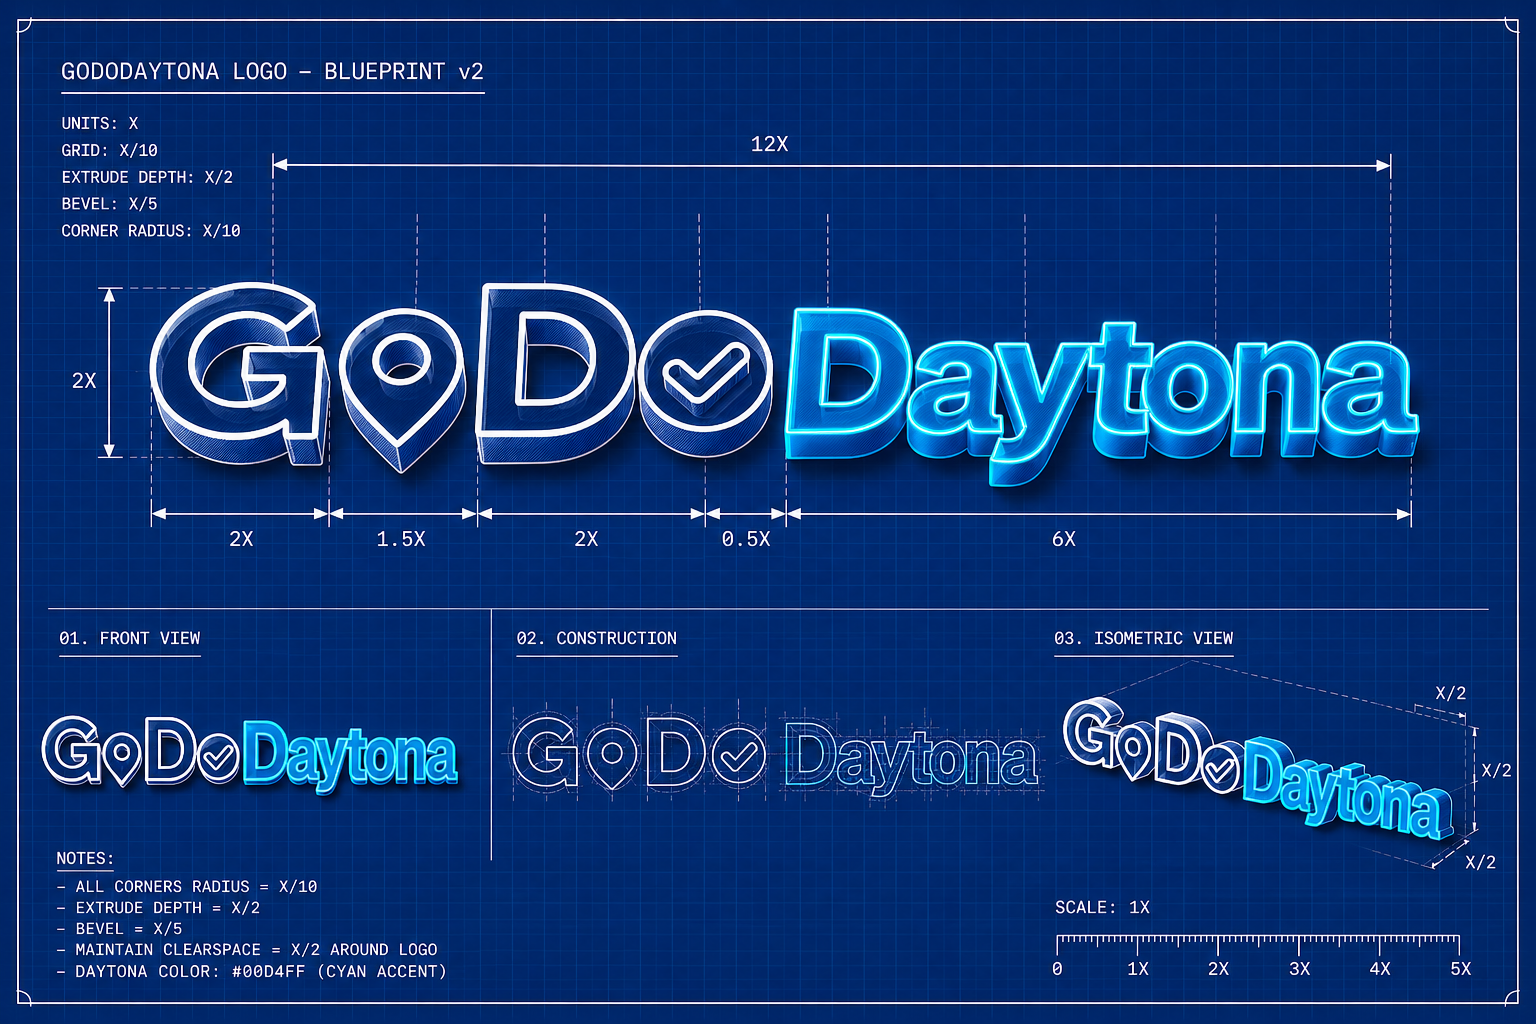1536x1024 pixels.
Task: Click the "UNITS: X" spec line
Action: coord(100,123)
